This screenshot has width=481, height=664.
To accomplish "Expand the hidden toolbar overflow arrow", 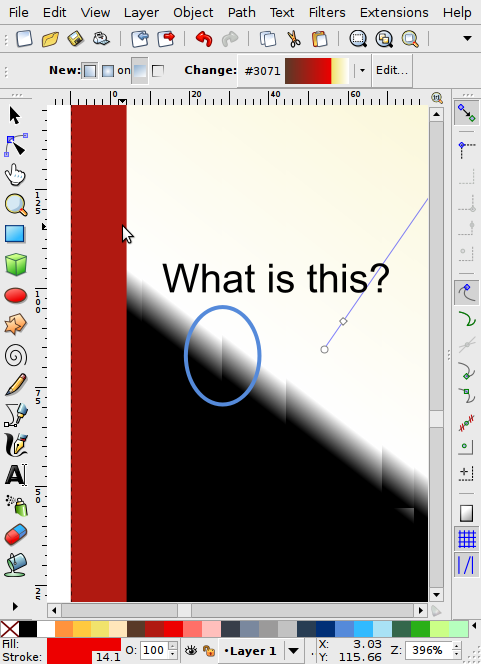I will click(467, 39).
